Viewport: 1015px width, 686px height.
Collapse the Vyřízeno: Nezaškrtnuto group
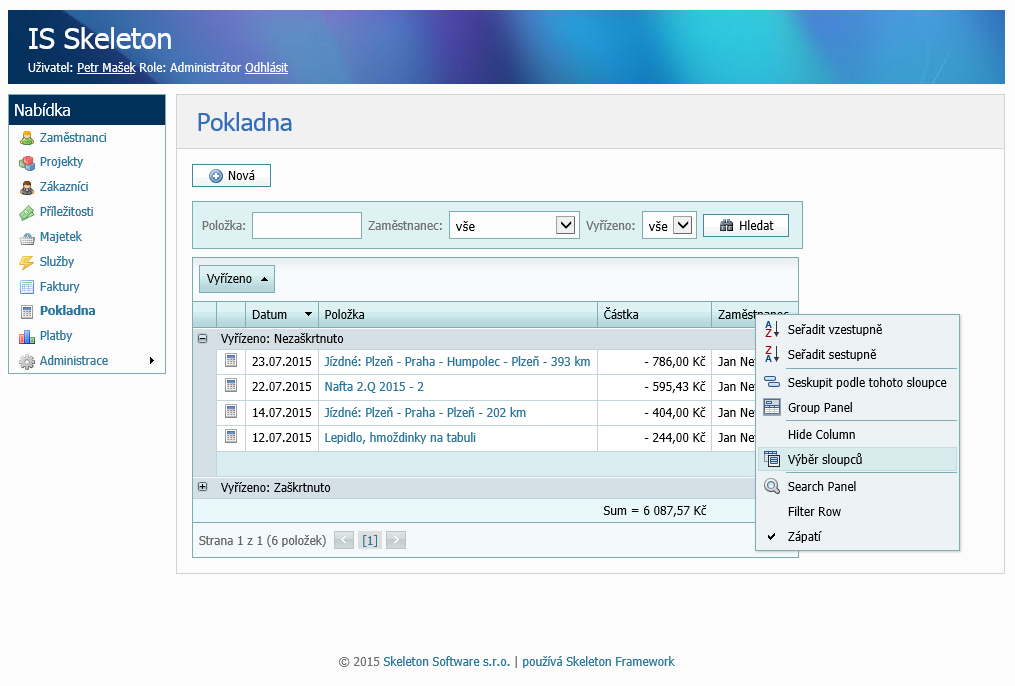pyautogui.click(x=203, y=339)
